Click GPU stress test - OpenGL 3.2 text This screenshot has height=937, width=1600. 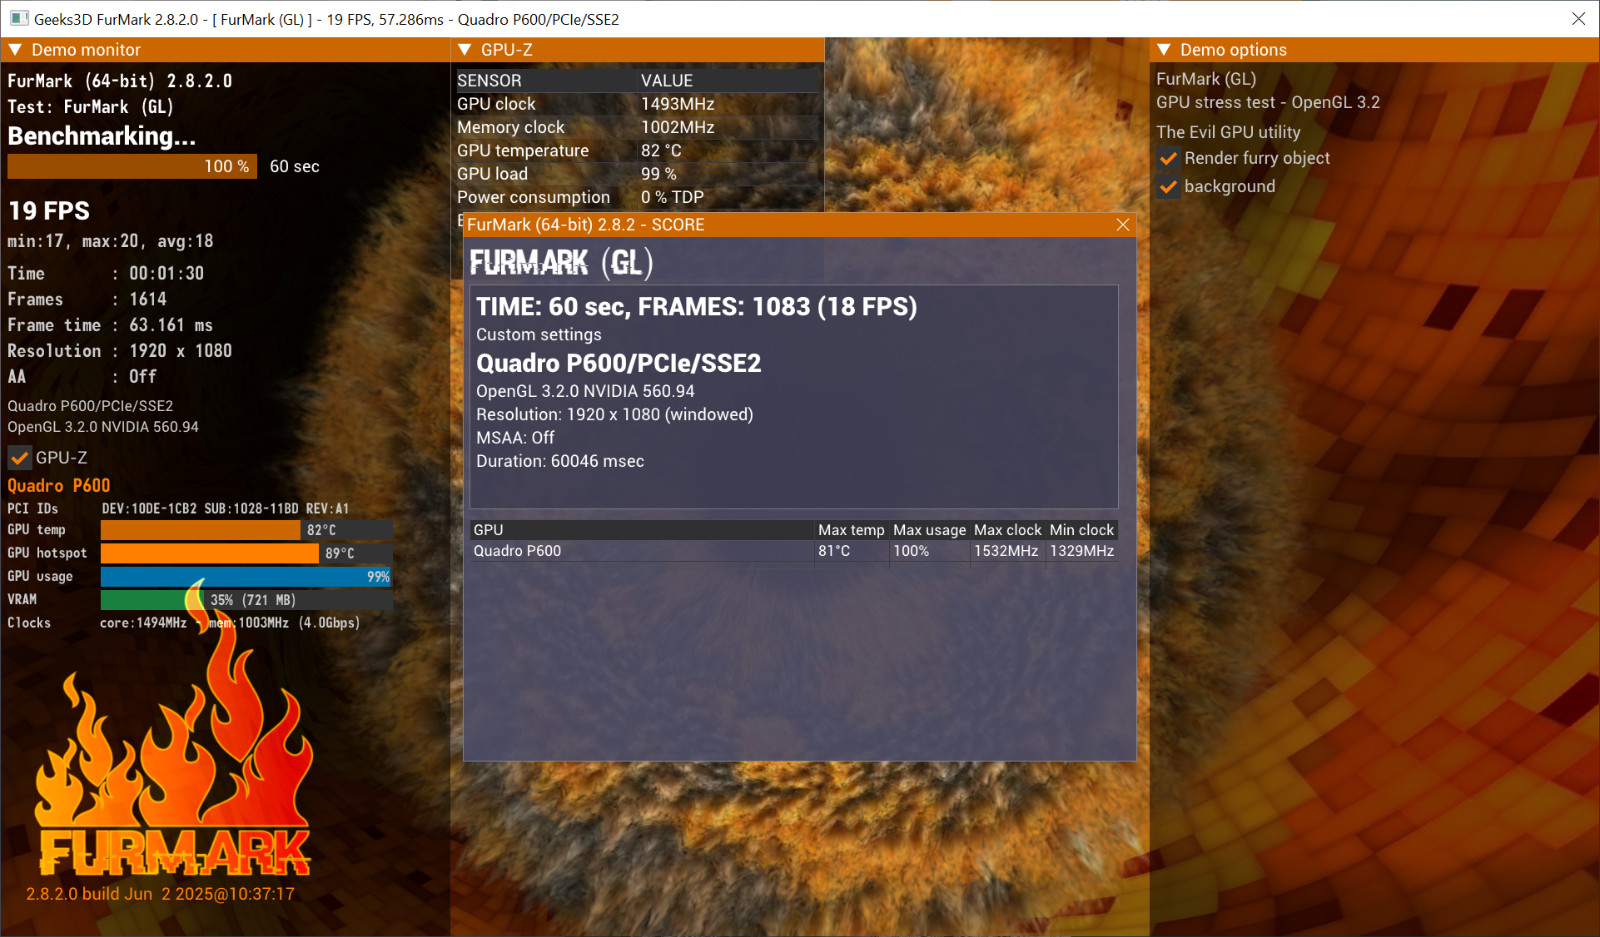click(x=1268, y=102)
